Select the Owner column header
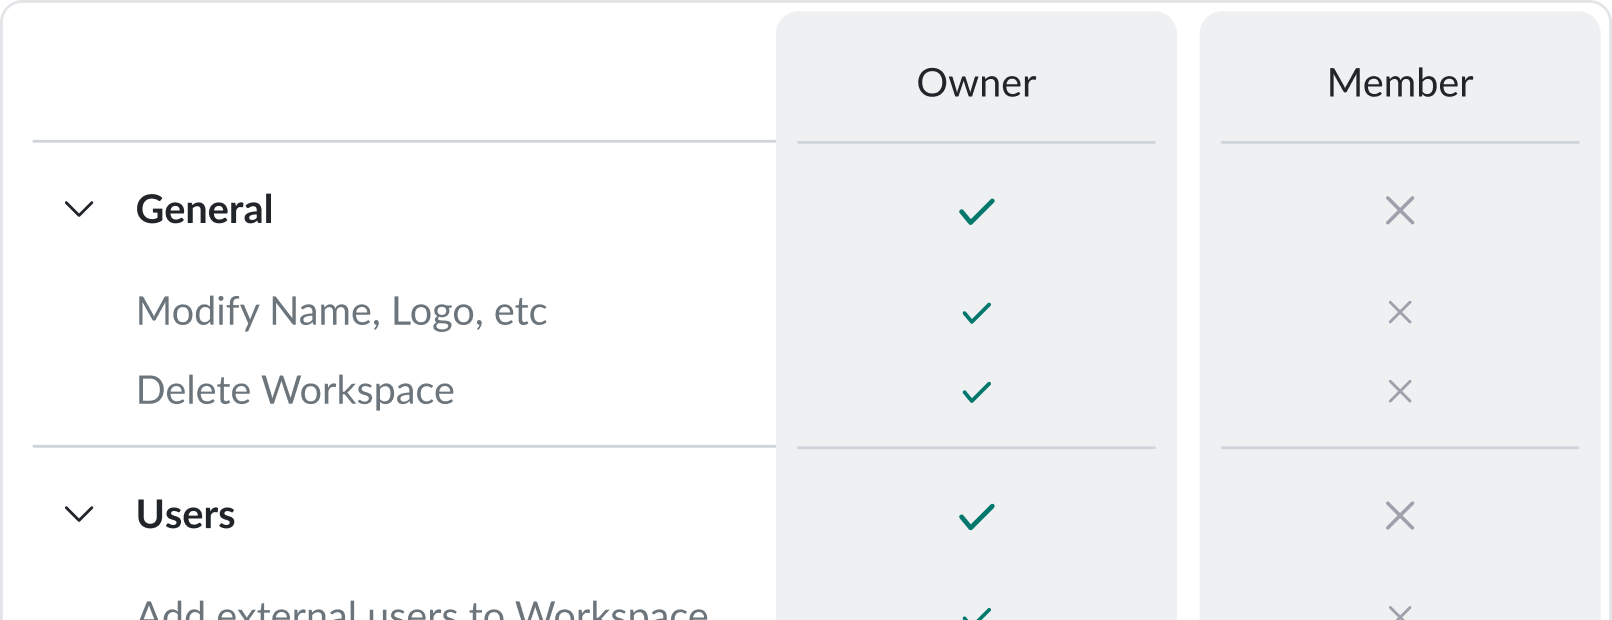Viewport: 1612px width, 620px height. tap(976, 83)
